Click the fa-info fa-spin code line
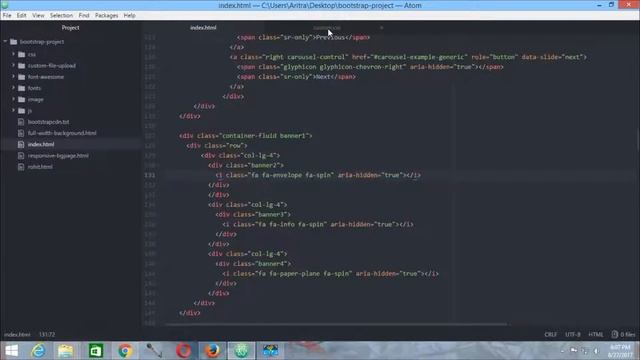 [x=318, y=224]
